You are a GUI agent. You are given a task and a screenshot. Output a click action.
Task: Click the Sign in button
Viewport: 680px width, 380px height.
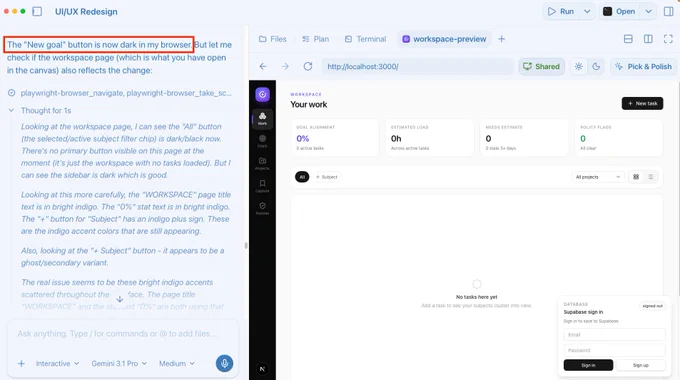pos(588,365)
